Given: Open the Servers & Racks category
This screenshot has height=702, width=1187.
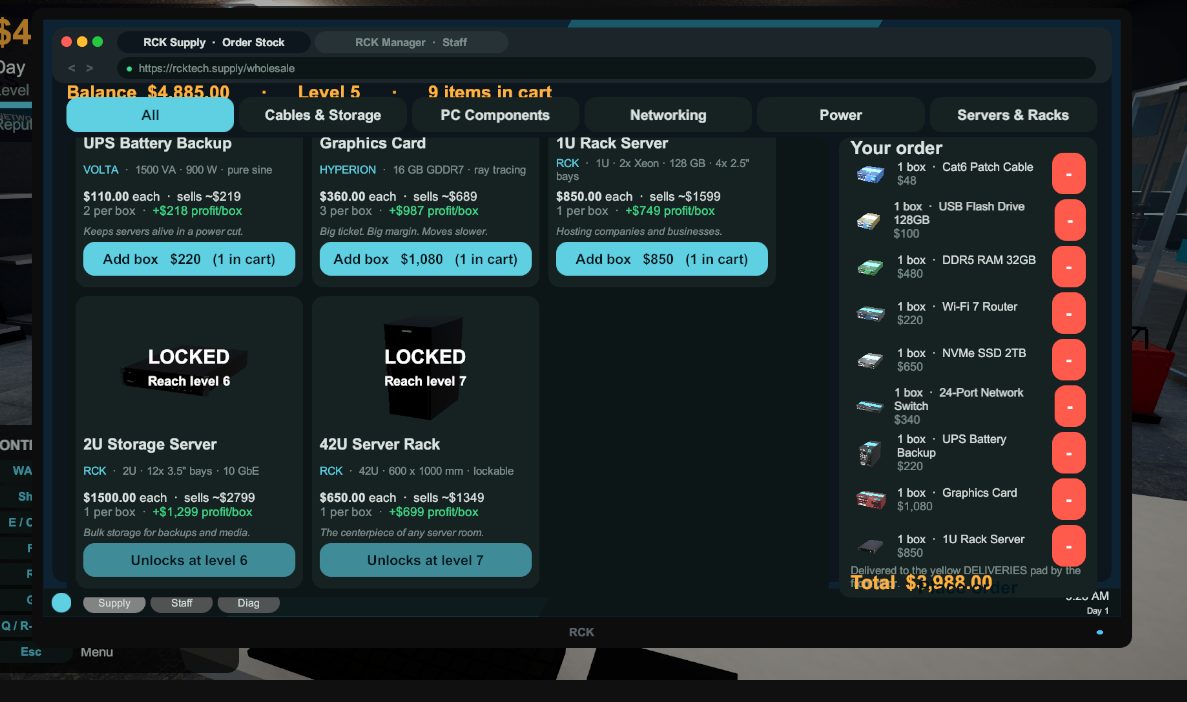Looking at the screenshot, I should [1013, 115].
